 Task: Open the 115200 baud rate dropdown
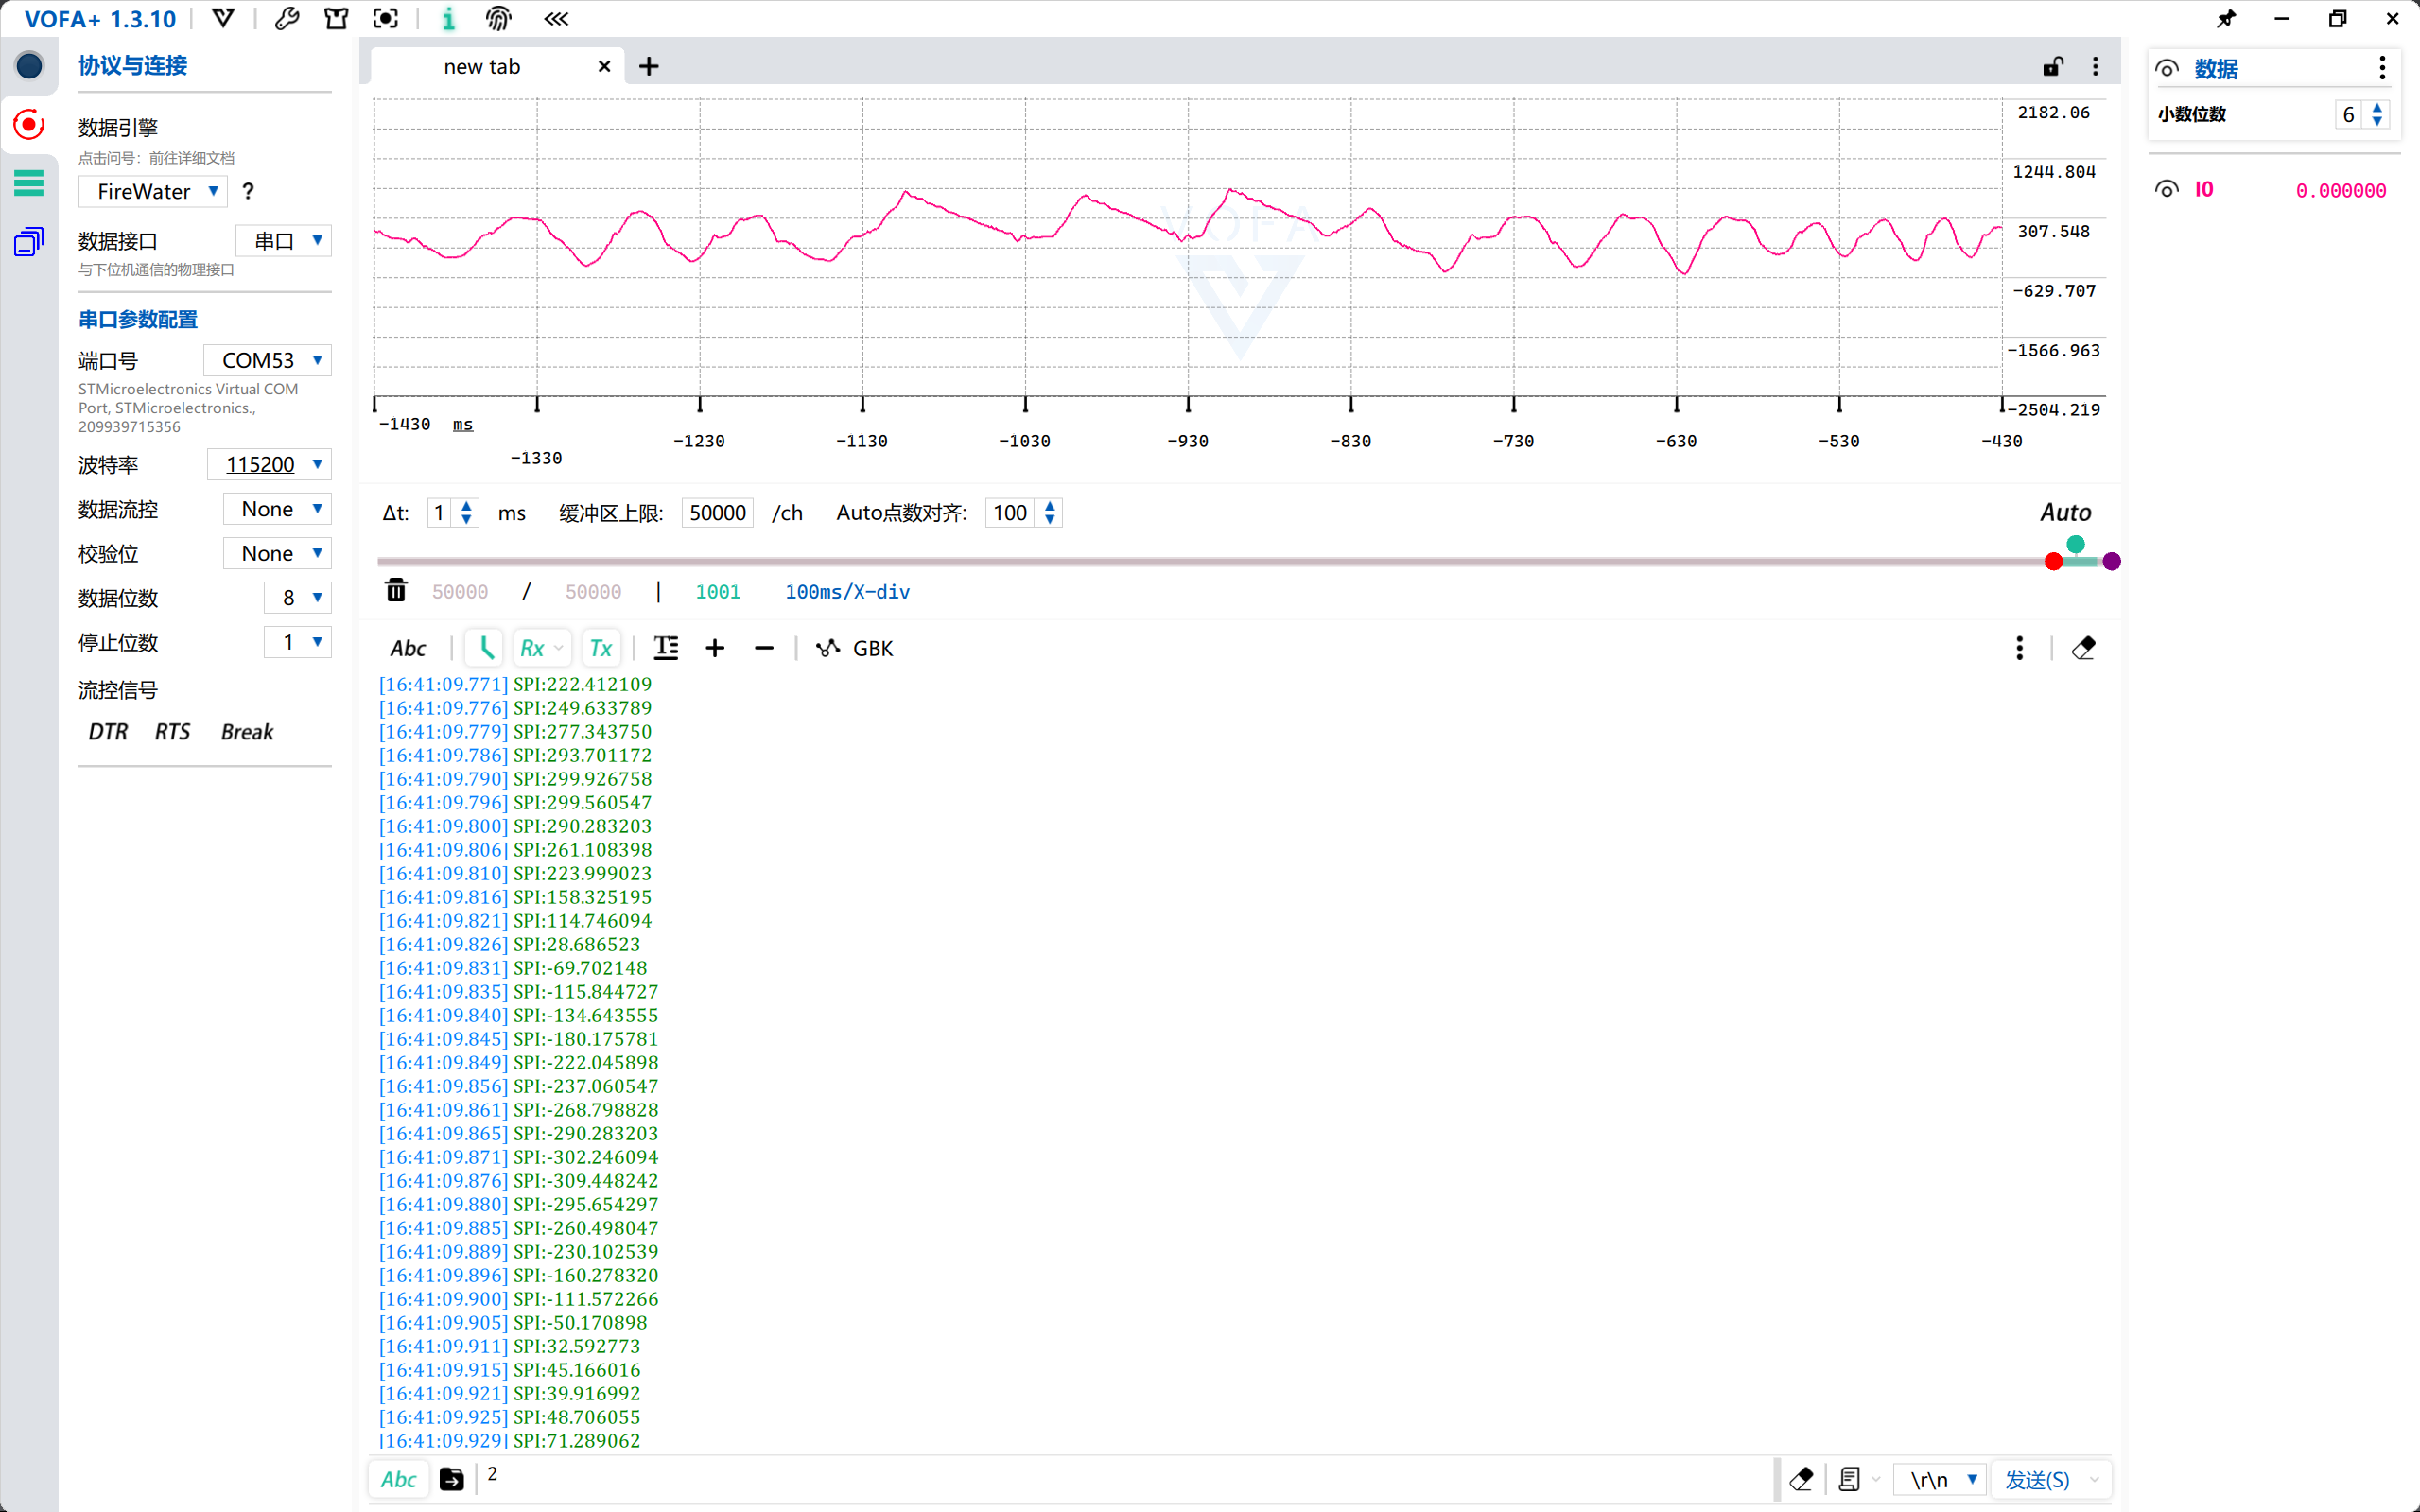(269, 464)
